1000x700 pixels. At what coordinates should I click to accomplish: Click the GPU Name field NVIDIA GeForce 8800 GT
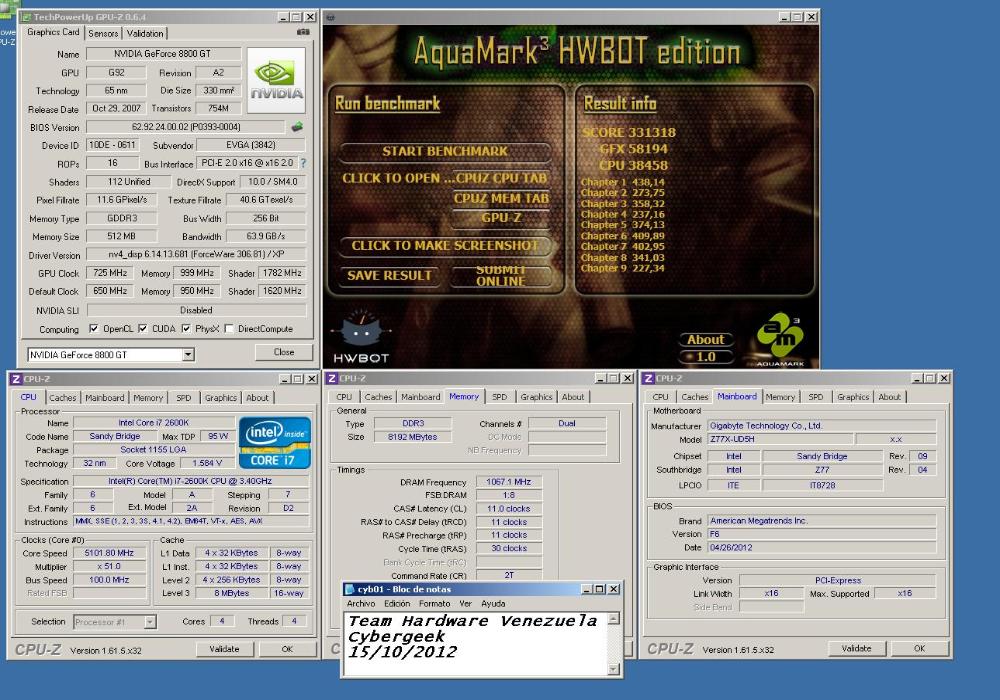[163, 54]
